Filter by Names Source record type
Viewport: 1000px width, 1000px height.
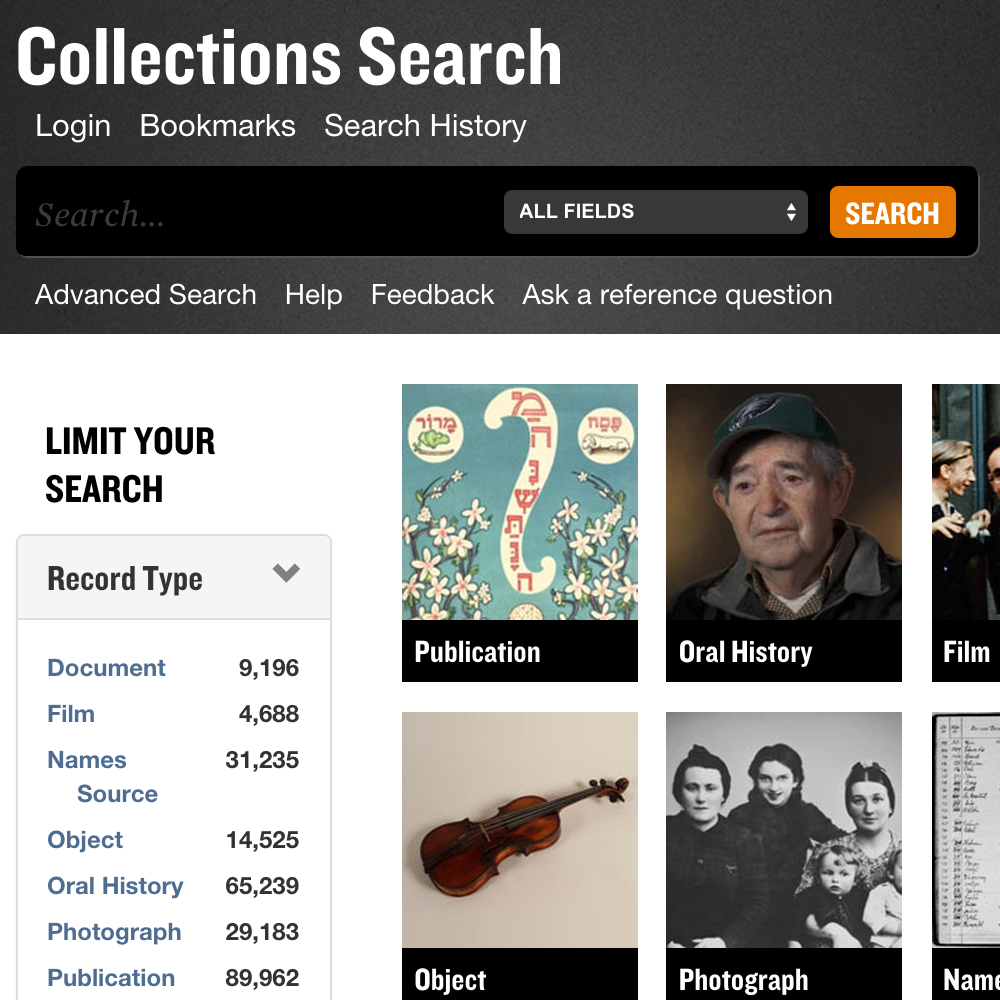102,777
